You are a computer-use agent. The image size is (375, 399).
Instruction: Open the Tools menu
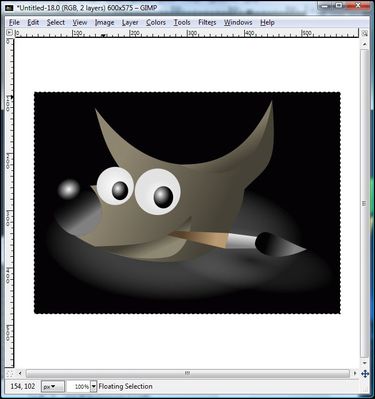coord(182,22)
